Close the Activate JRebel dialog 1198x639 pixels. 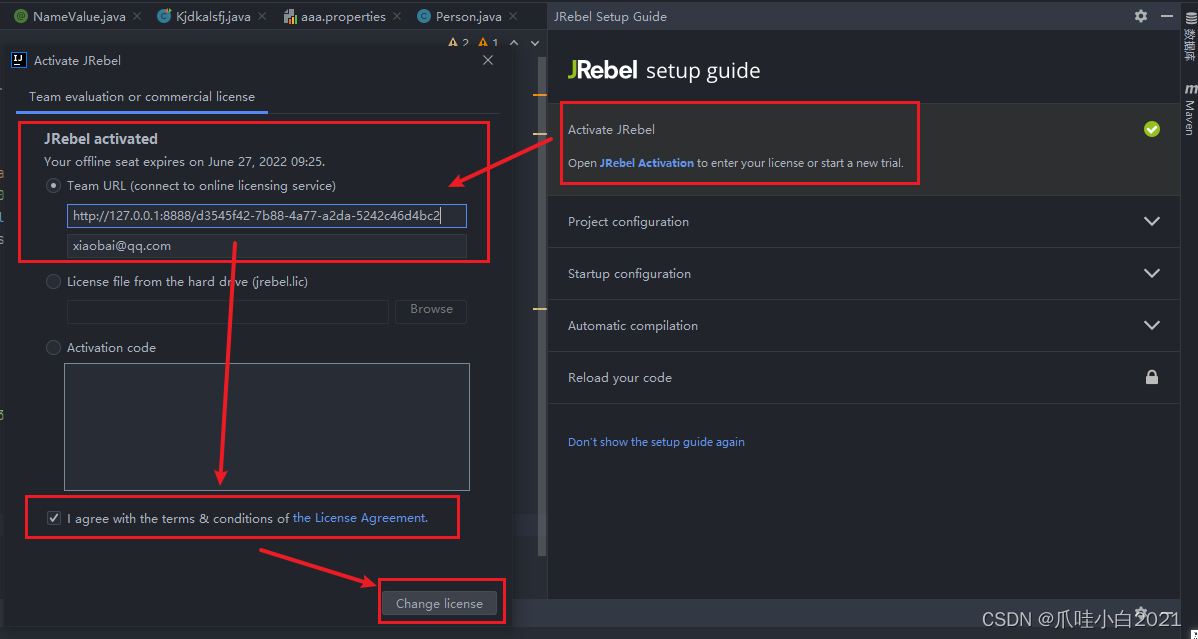[488, 60]
